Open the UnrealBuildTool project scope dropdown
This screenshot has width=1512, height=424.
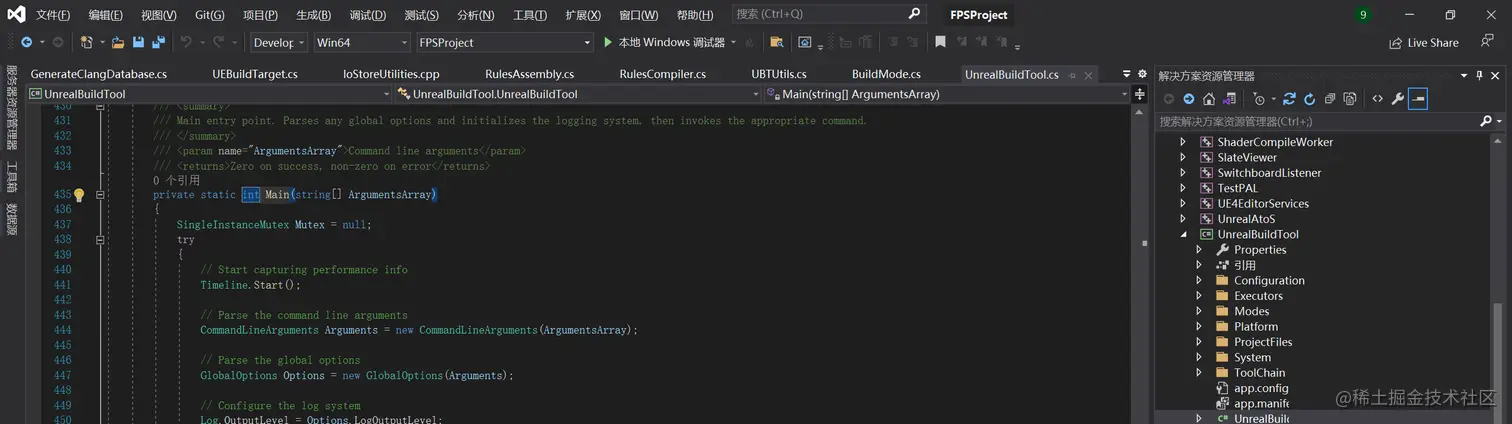coord(210,94)
